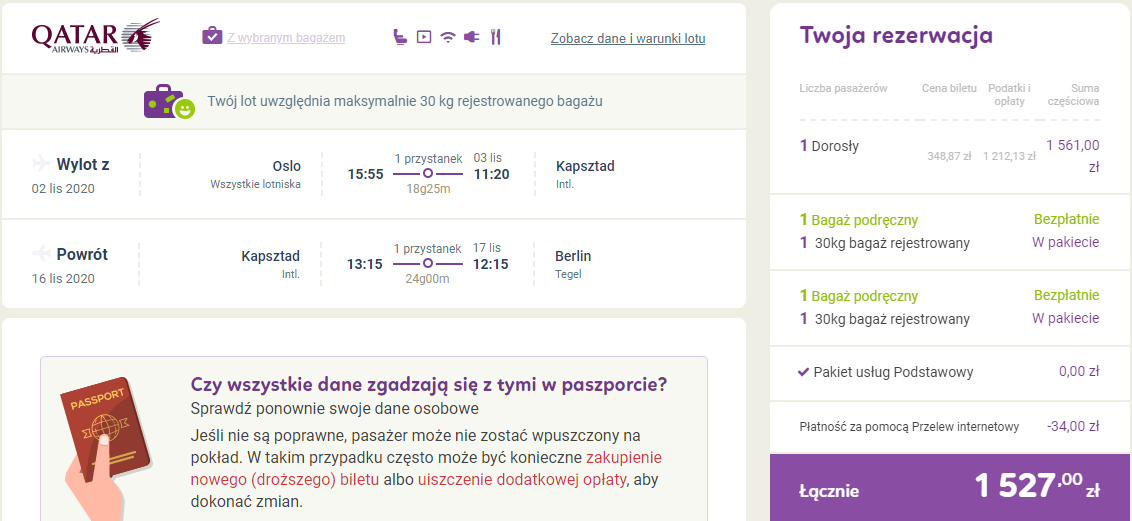Click the passport data verification heading
The width and height of the screenshot is (1132, 521).
(429, 385)
